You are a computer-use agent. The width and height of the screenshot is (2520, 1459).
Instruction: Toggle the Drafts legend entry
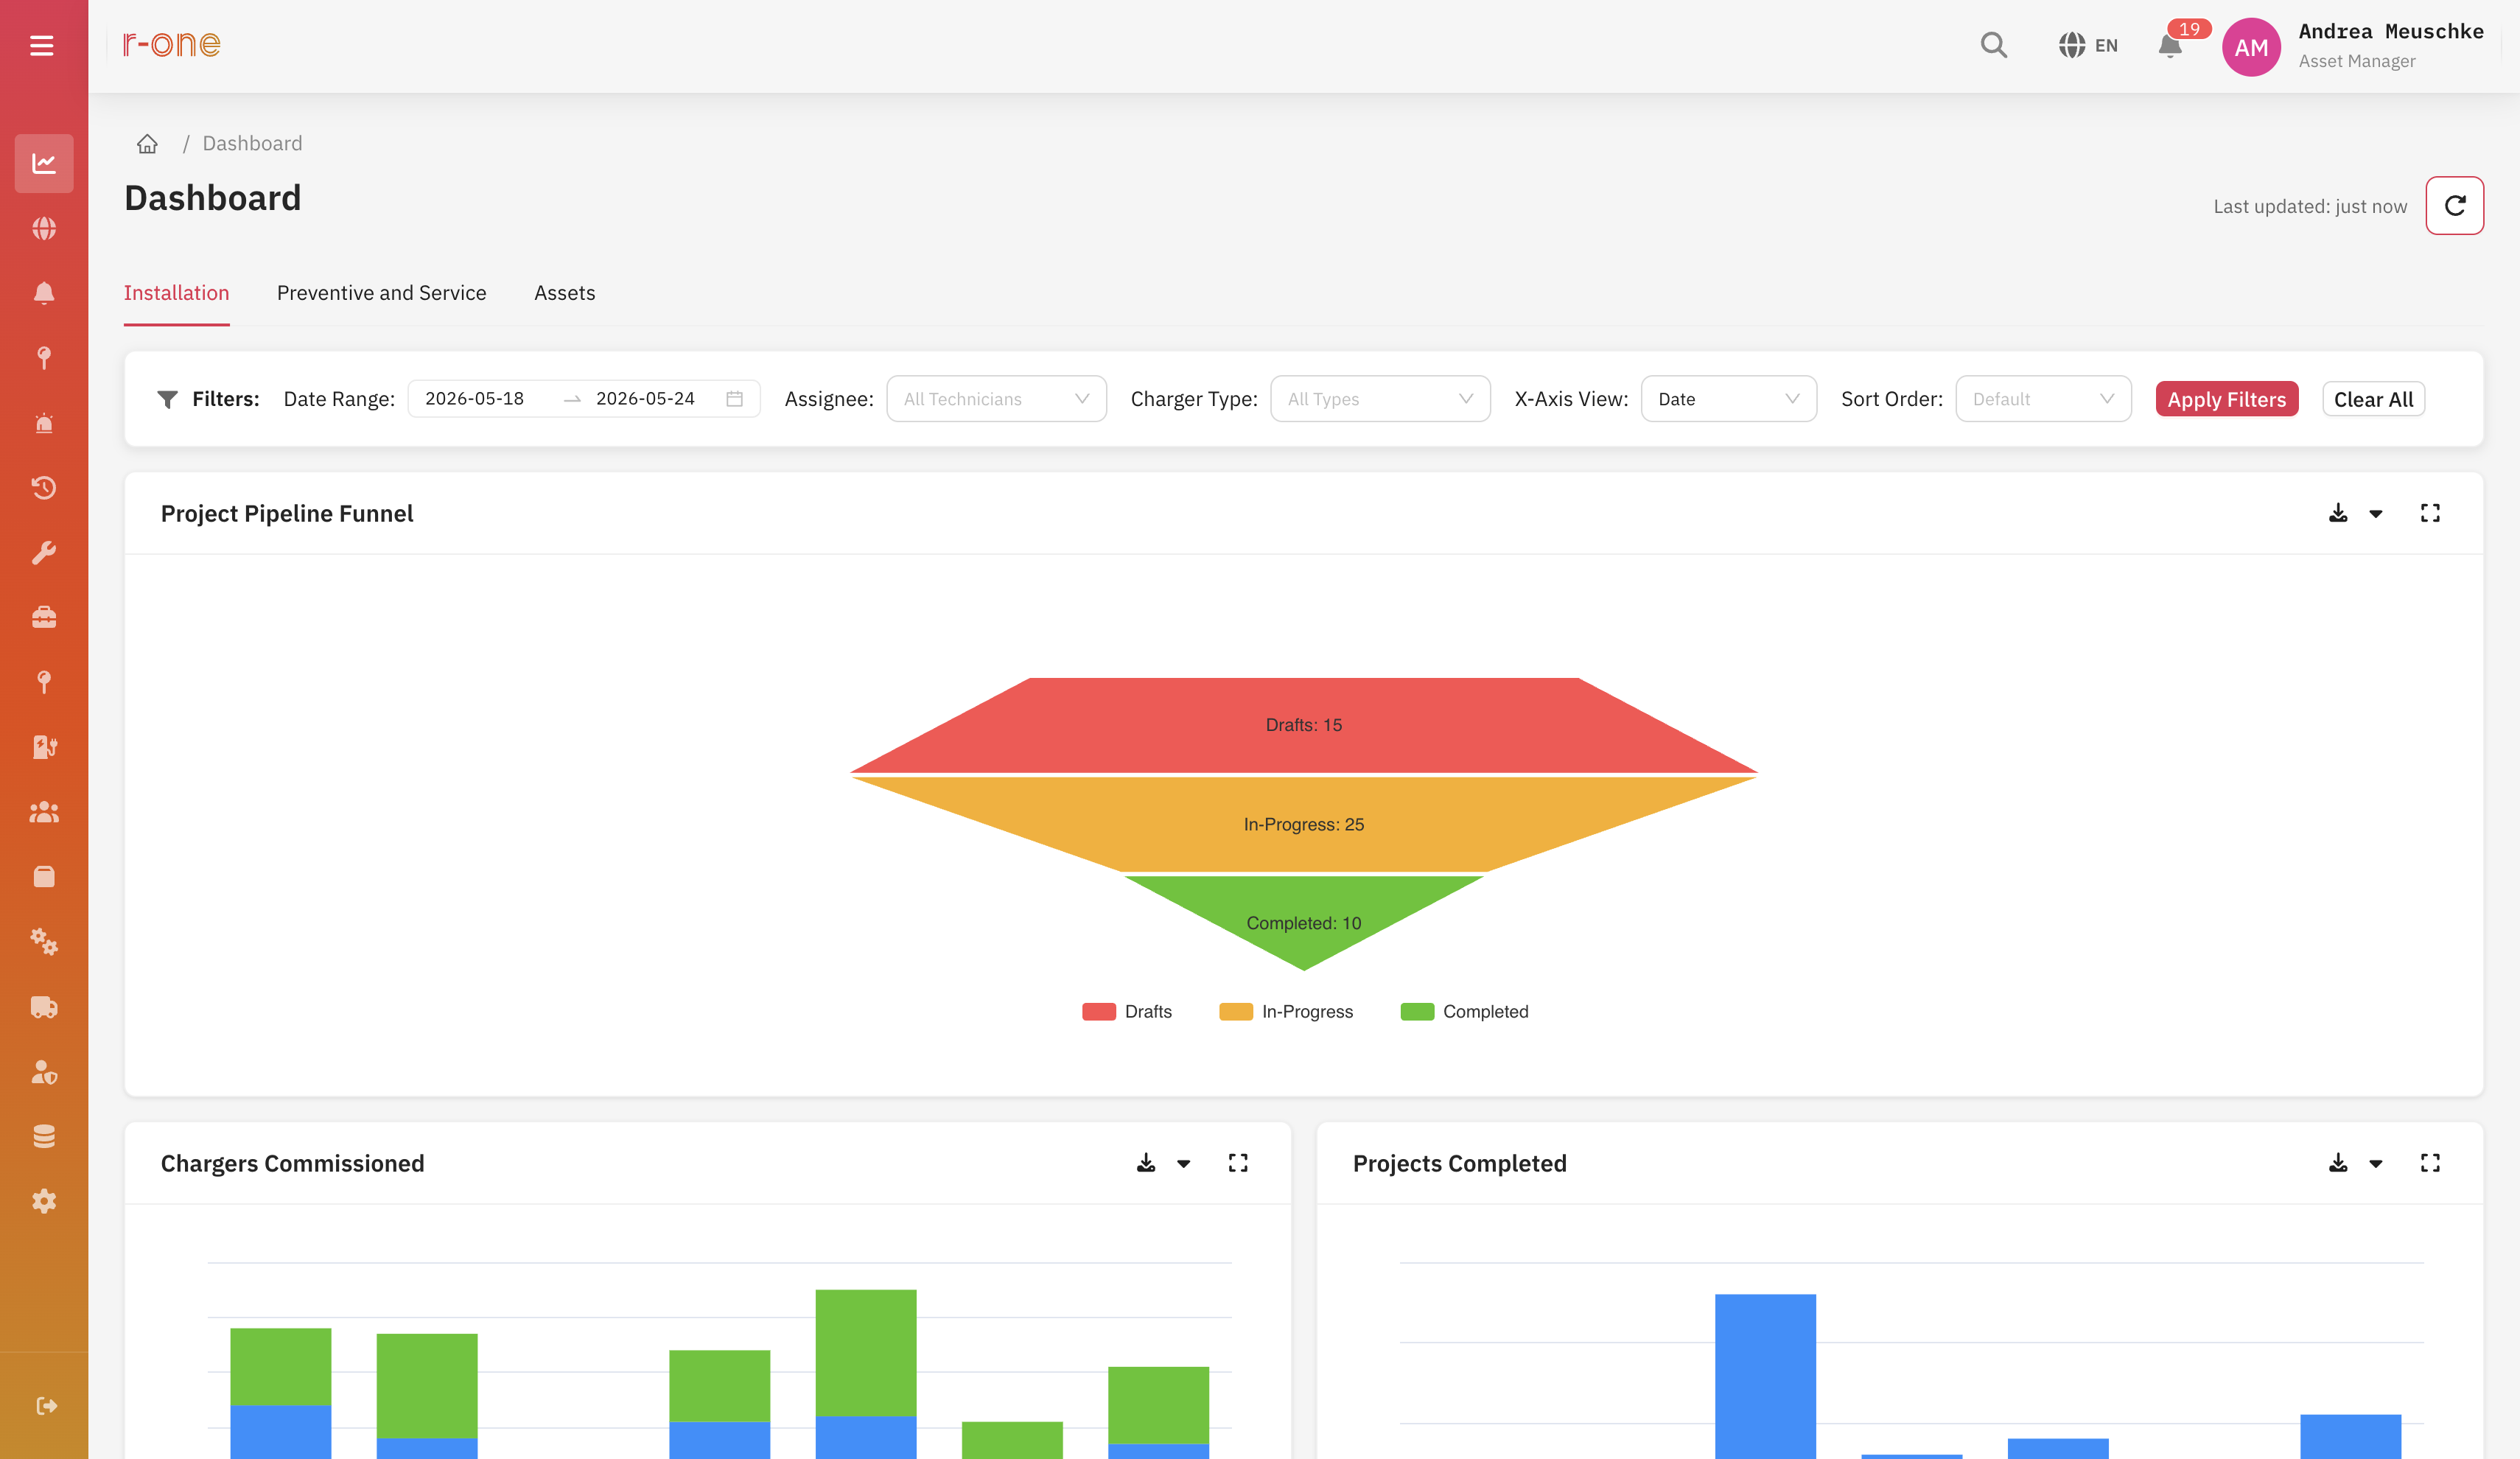1127,1012
